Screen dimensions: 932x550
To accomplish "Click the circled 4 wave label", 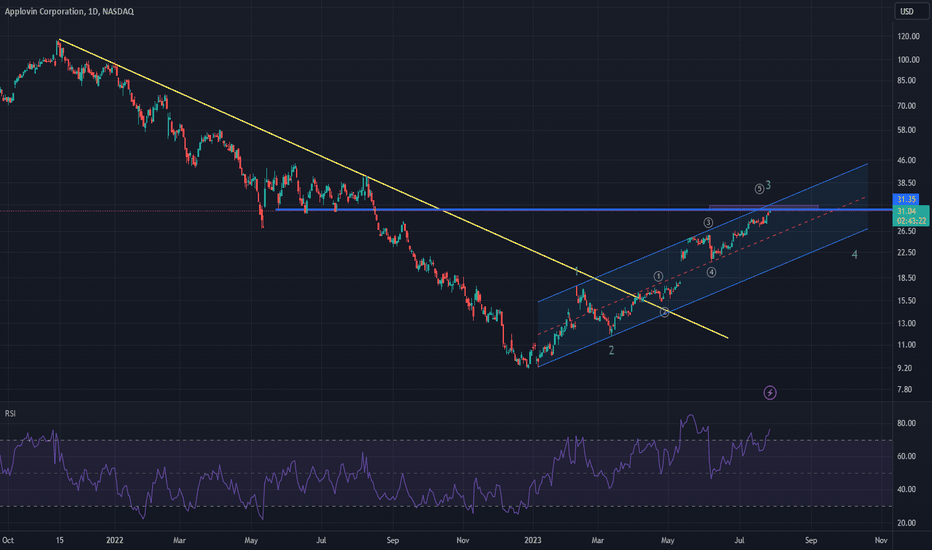I will (x=711, y=272).
